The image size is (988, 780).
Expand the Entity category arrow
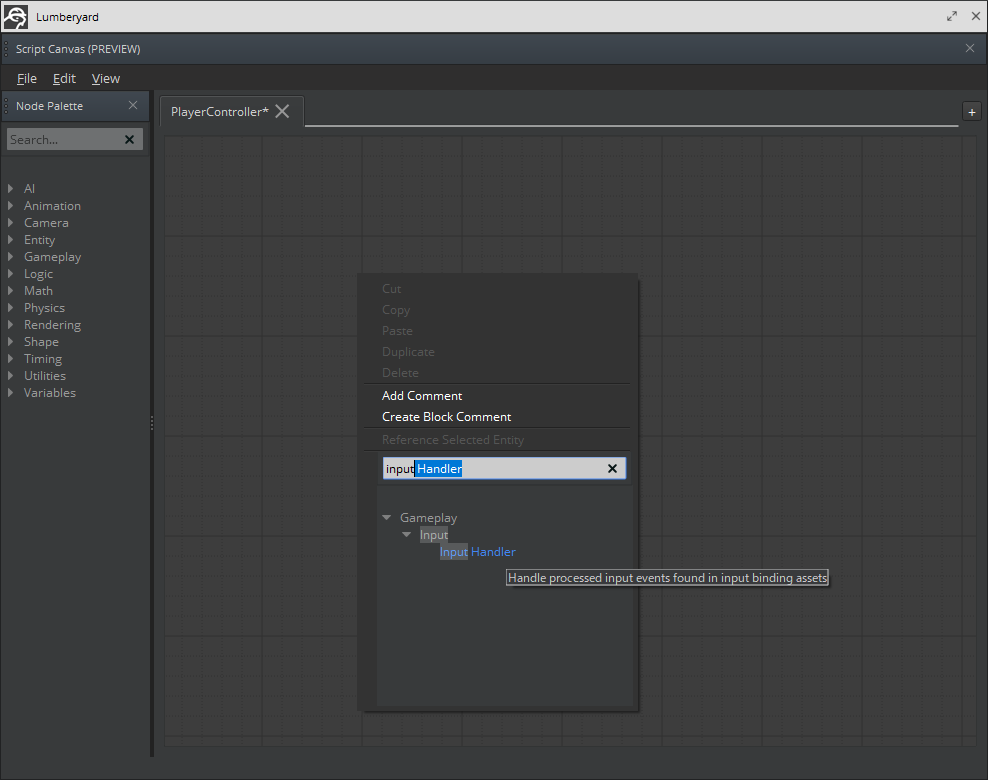click(10, 239)
